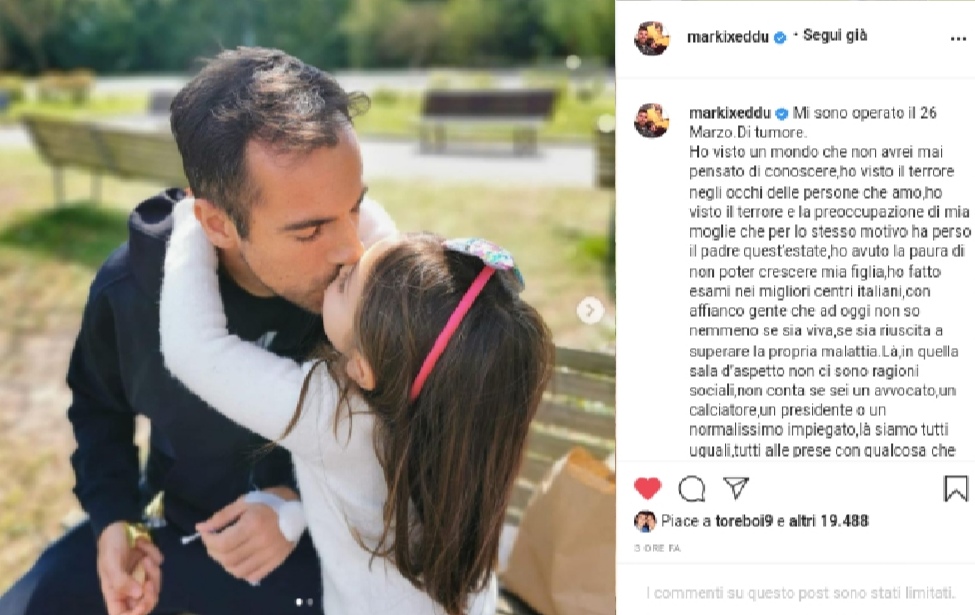The width and height of the screenshot is (975, 615).
Task: Open markixeddu profile picture in header
Action: pos(652,38)
